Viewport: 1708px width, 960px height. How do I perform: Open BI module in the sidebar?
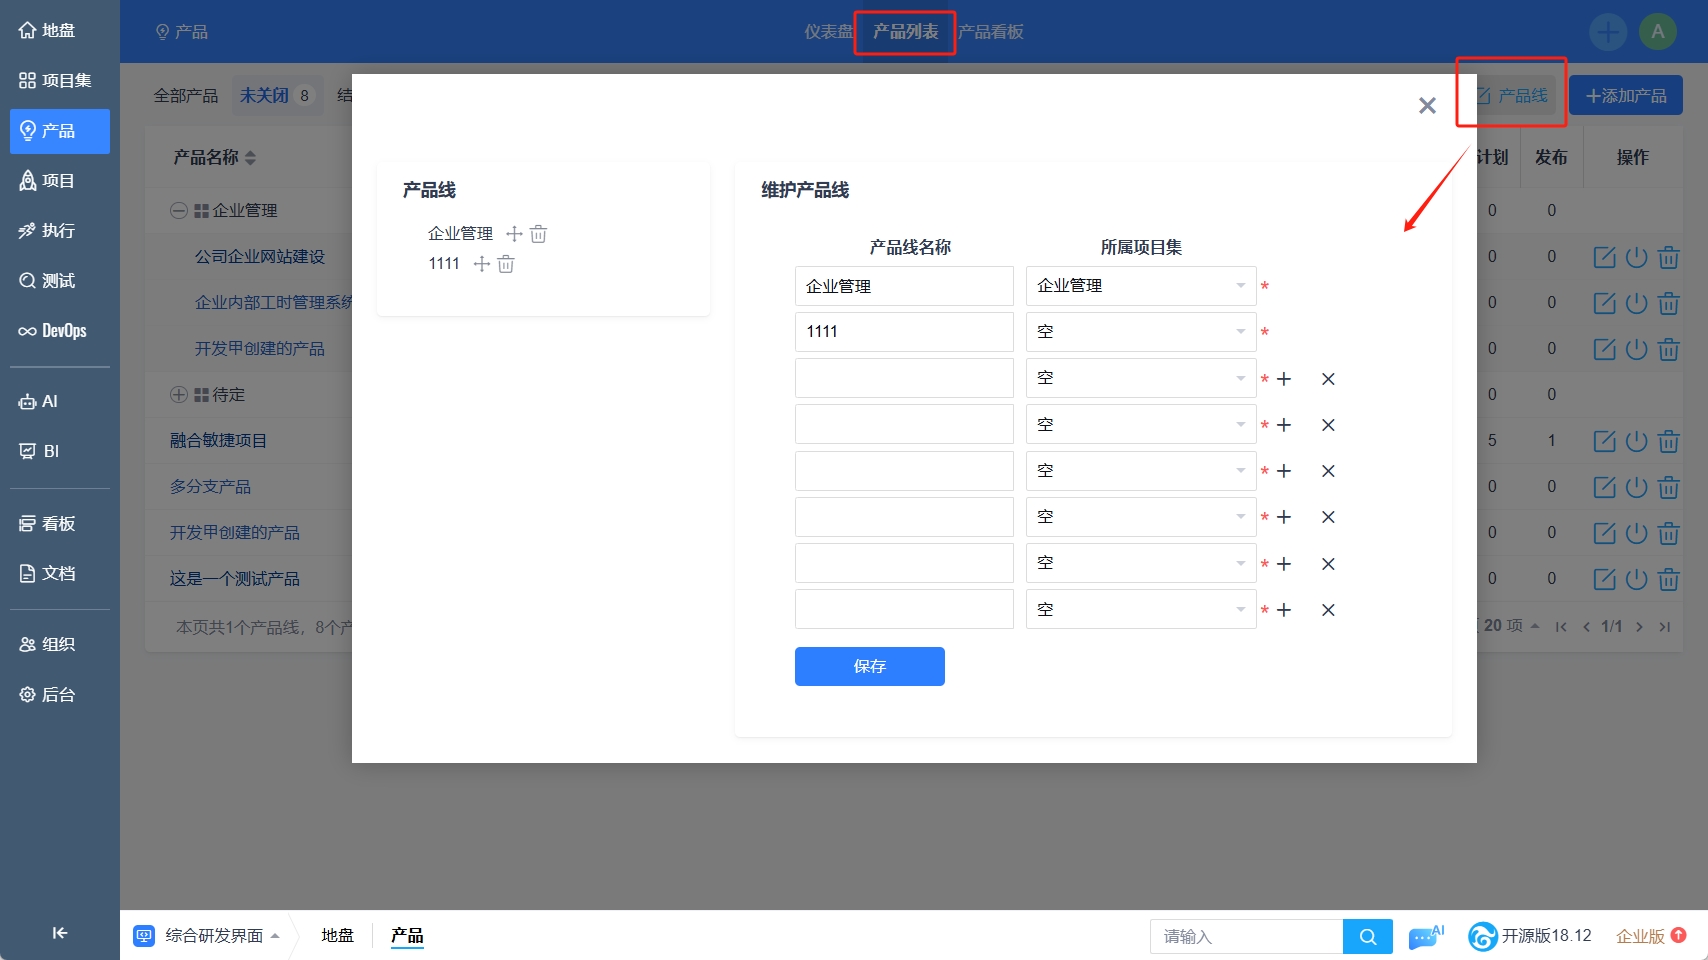coord(40,451)
